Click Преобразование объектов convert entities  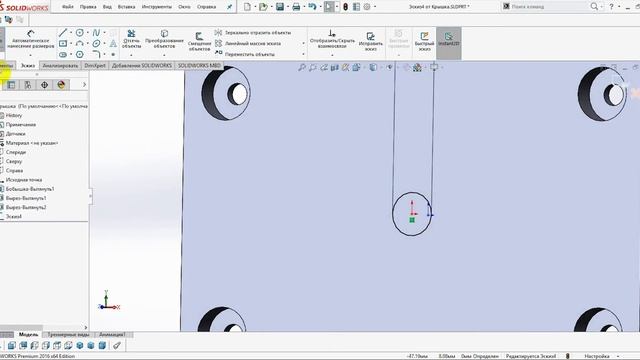[164, 39]
